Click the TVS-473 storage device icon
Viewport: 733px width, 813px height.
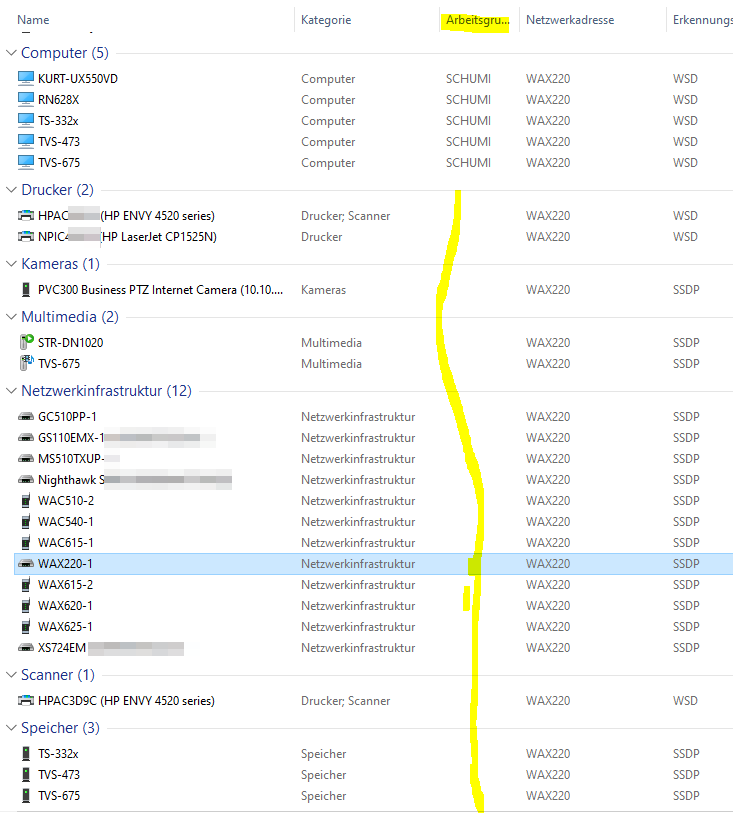tap(26, 775)
